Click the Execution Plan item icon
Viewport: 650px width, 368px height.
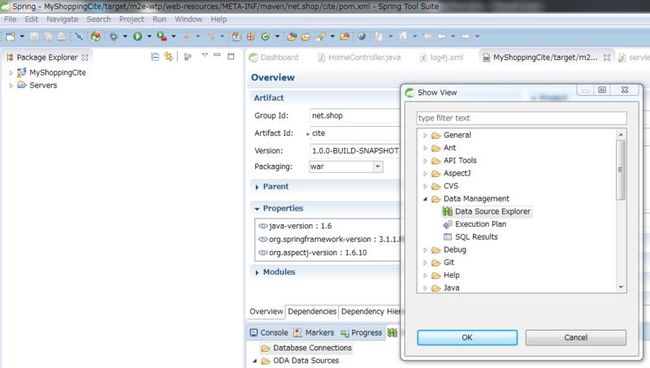pos(447,224)
